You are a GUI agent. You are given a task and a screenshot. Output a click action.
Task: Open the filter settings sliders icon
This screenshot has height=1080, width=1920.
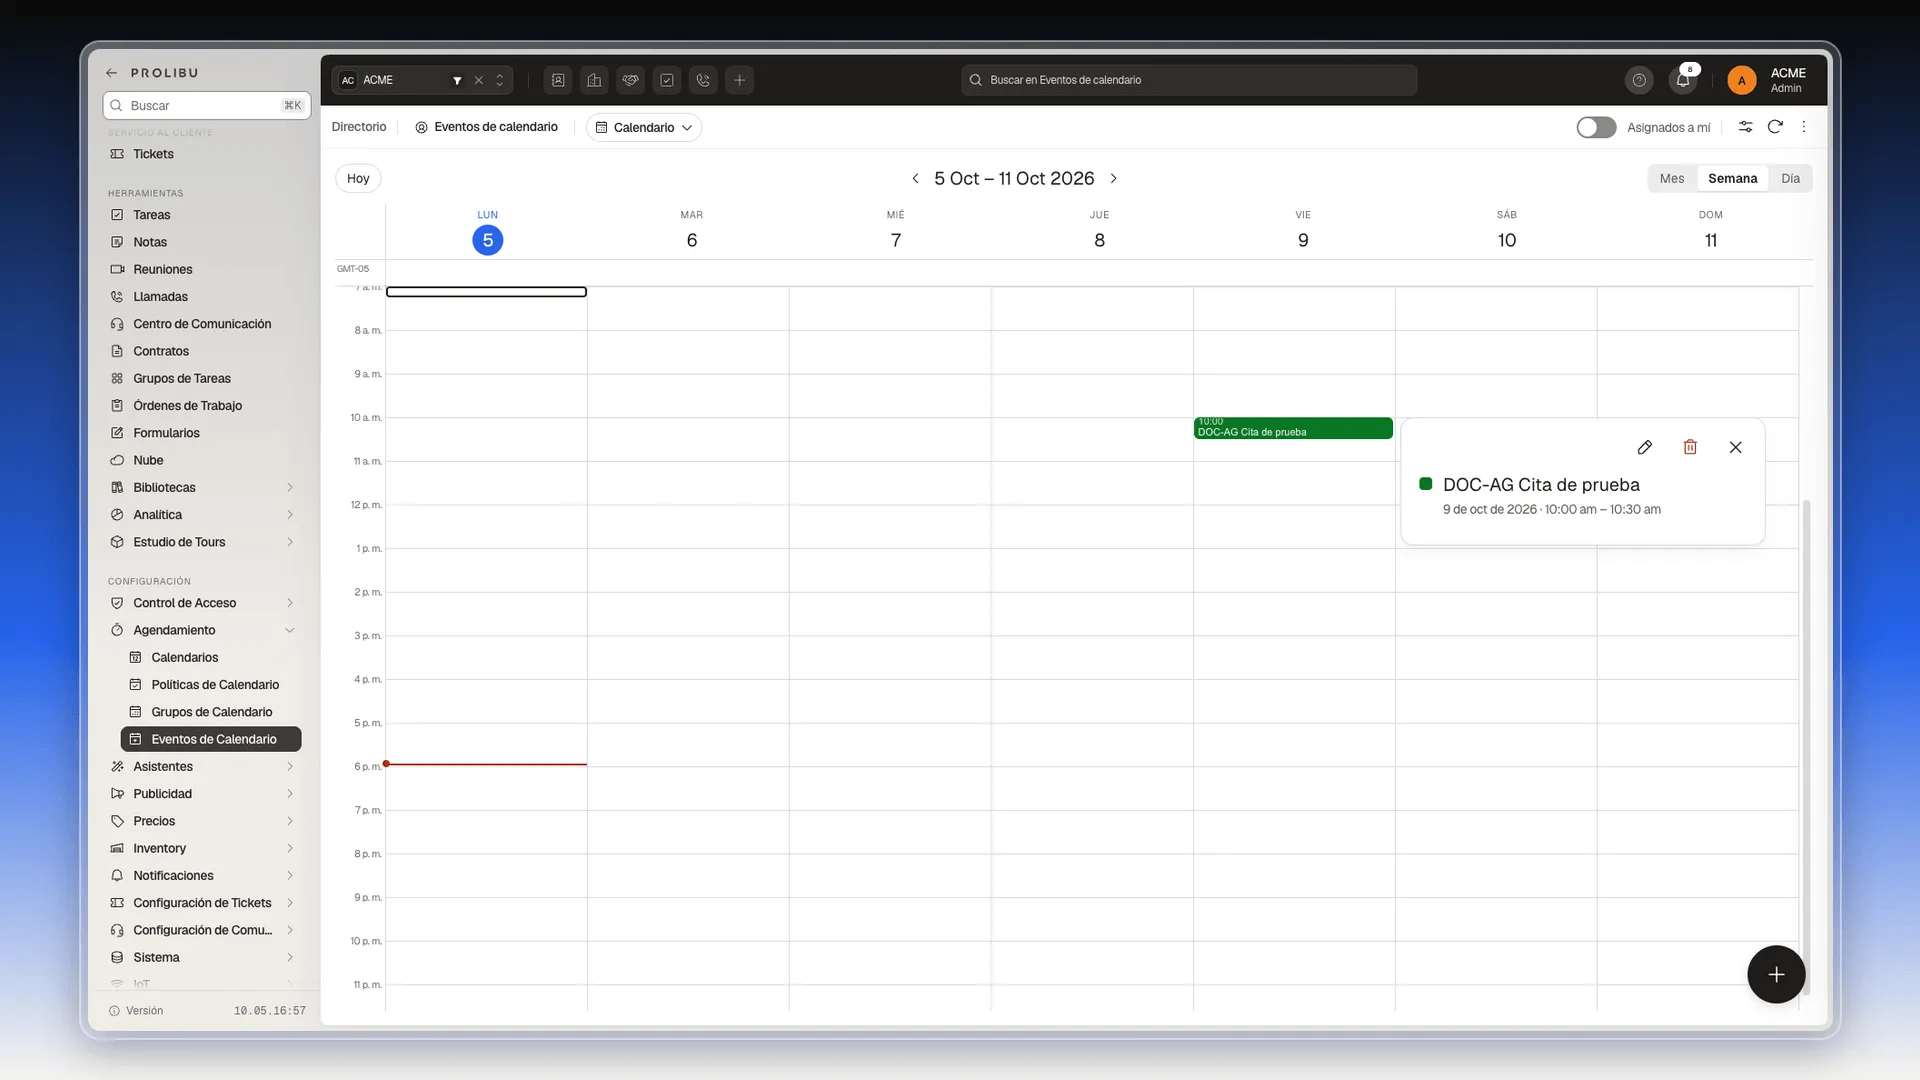1745,127
